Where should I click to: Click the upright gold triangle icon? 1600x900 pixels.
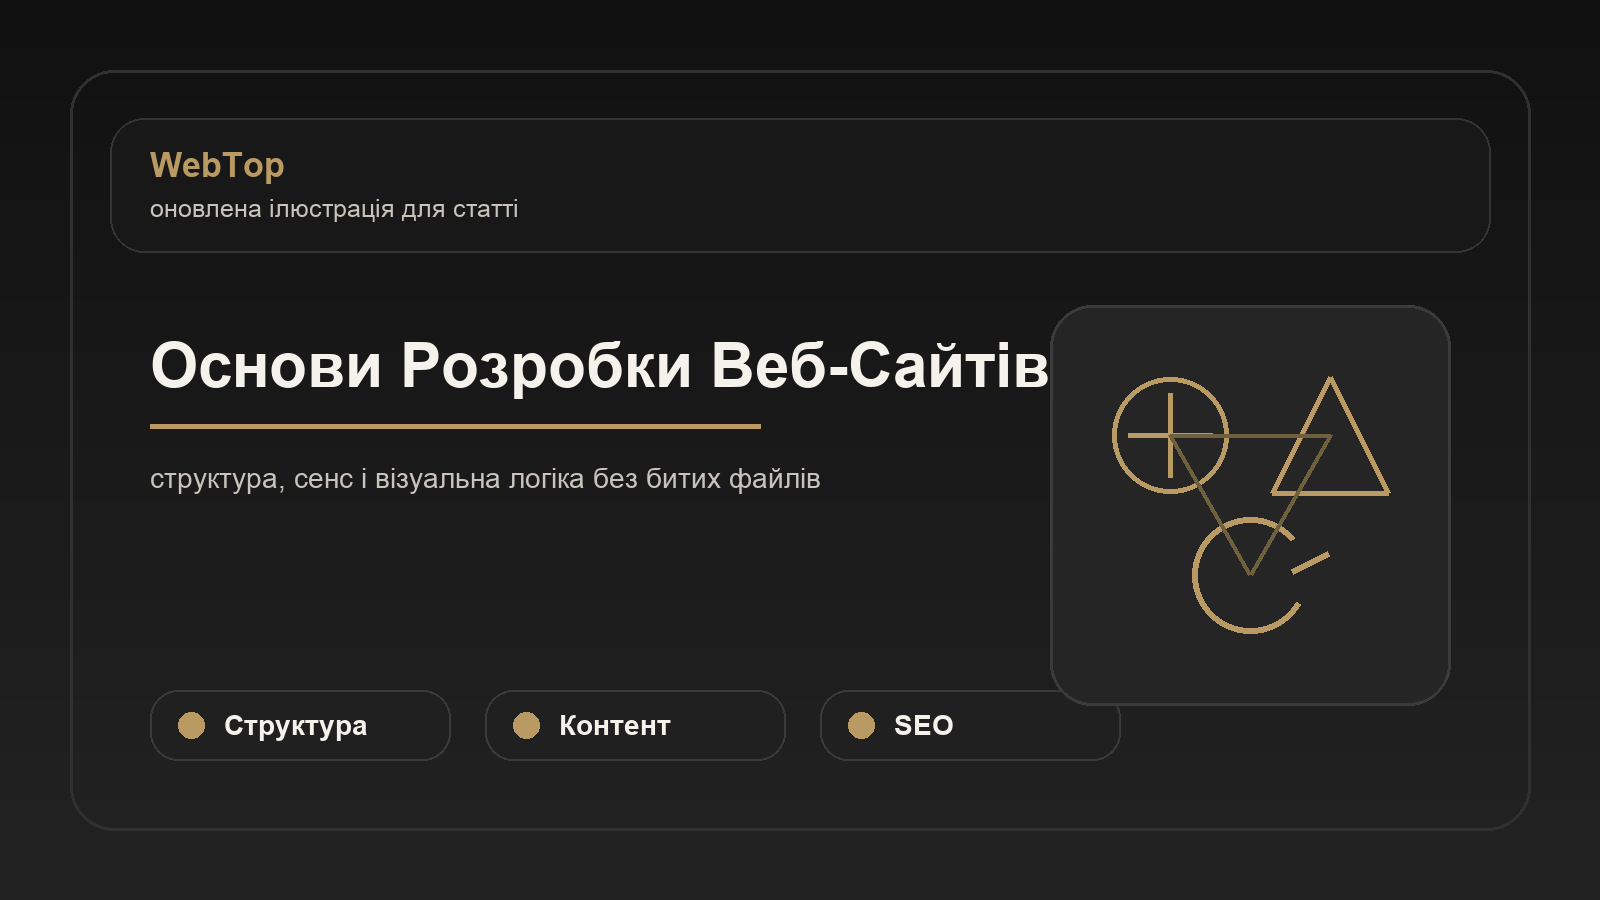click(x=1330, y=436)
